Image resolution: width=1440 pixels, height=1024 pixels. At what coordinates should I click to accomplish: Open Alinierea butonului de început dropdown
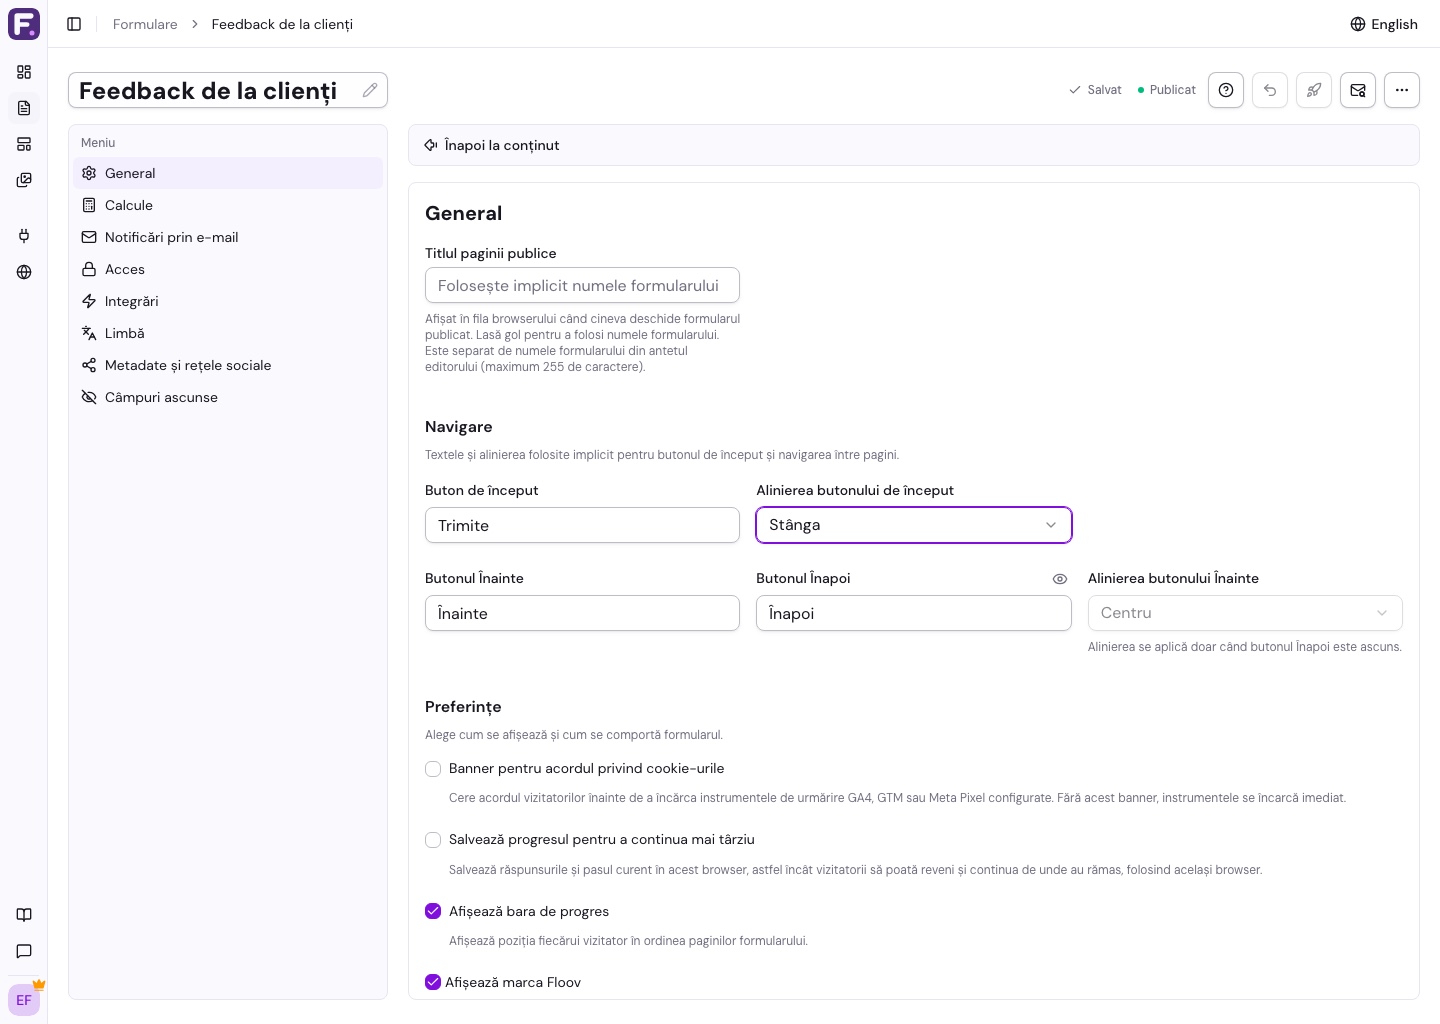914,525
